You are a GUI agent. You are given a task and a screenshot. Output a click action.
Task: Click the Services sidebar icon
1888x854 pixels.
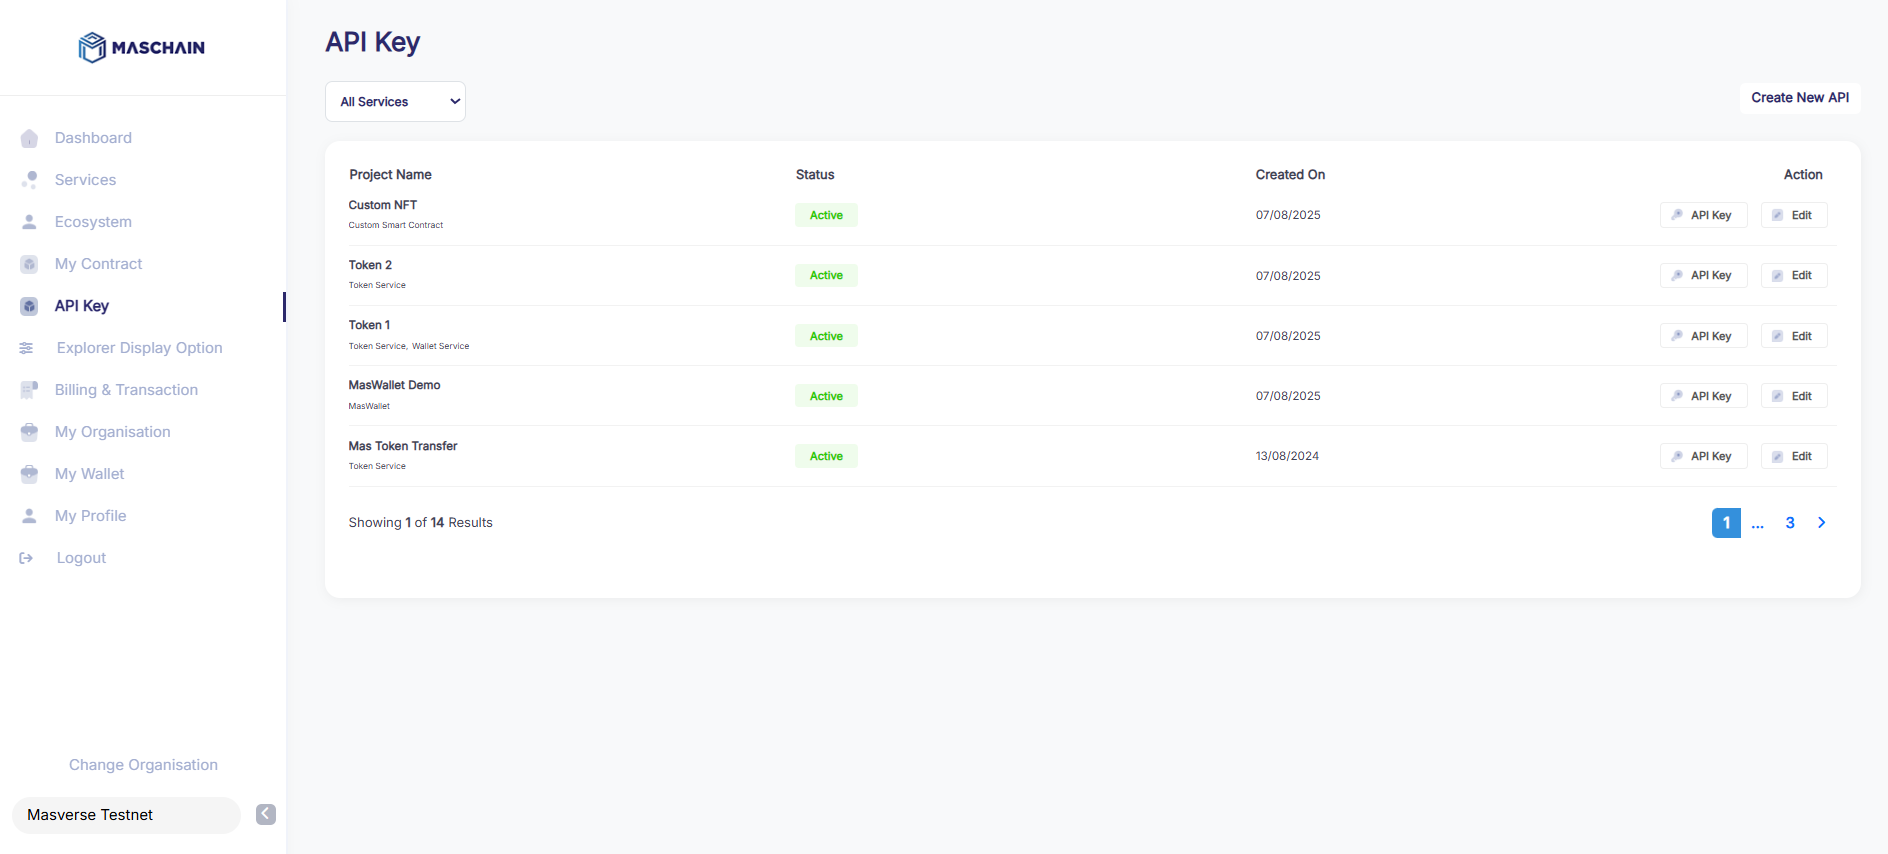pos(29,180)
